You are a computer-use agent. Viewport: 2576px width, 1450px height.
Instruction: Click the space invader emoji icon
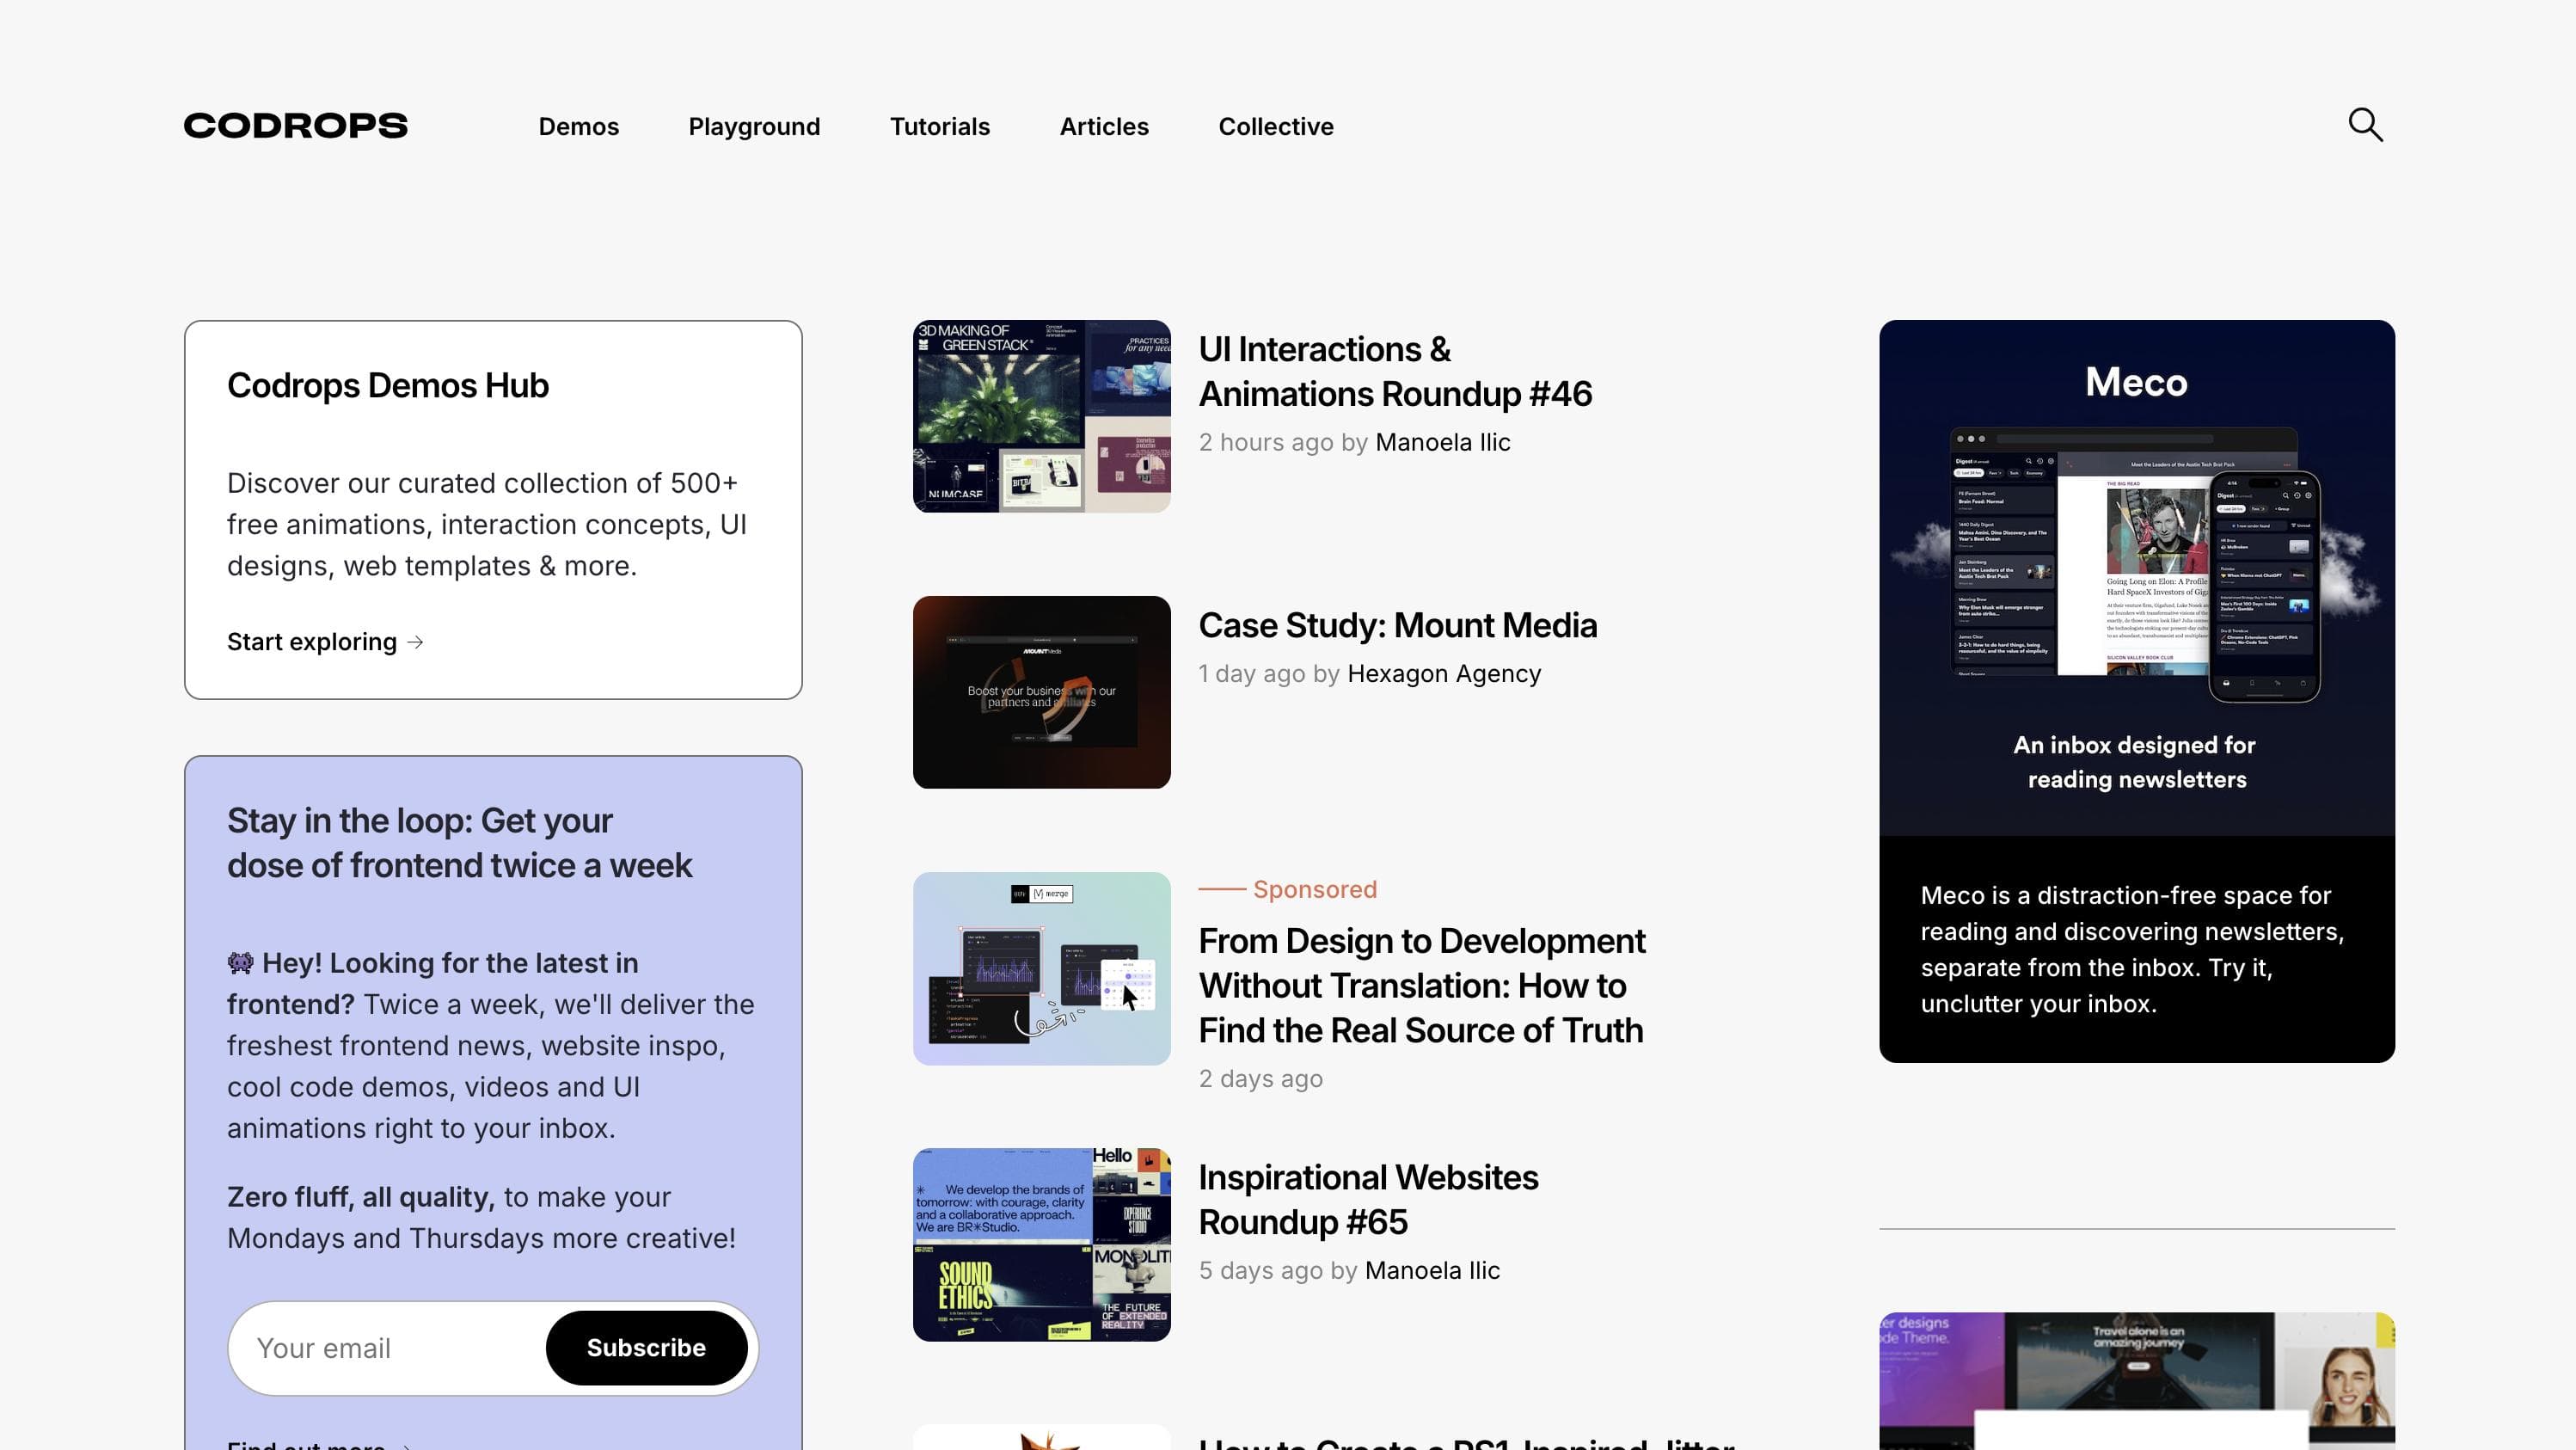coord(240,963)
